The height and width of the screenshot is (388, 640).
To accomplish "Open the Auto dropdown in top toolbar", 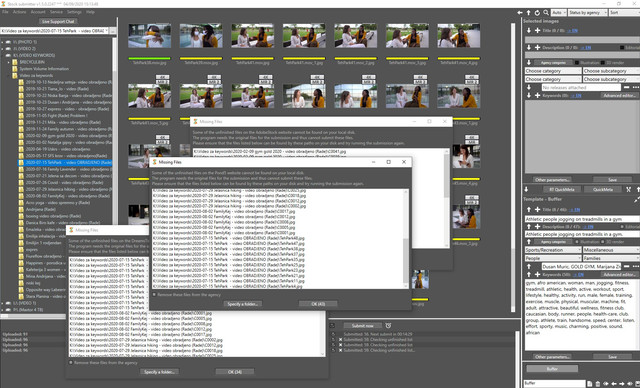I will tap(558, 13).
